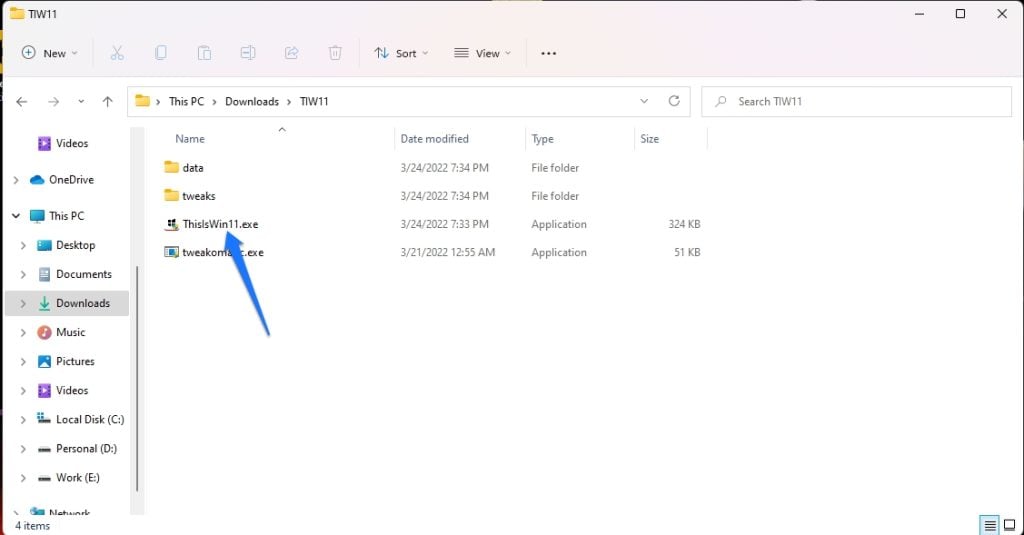Click the This PC monitor icon
Screen dimensions: 1024x535
click(37, 216)
